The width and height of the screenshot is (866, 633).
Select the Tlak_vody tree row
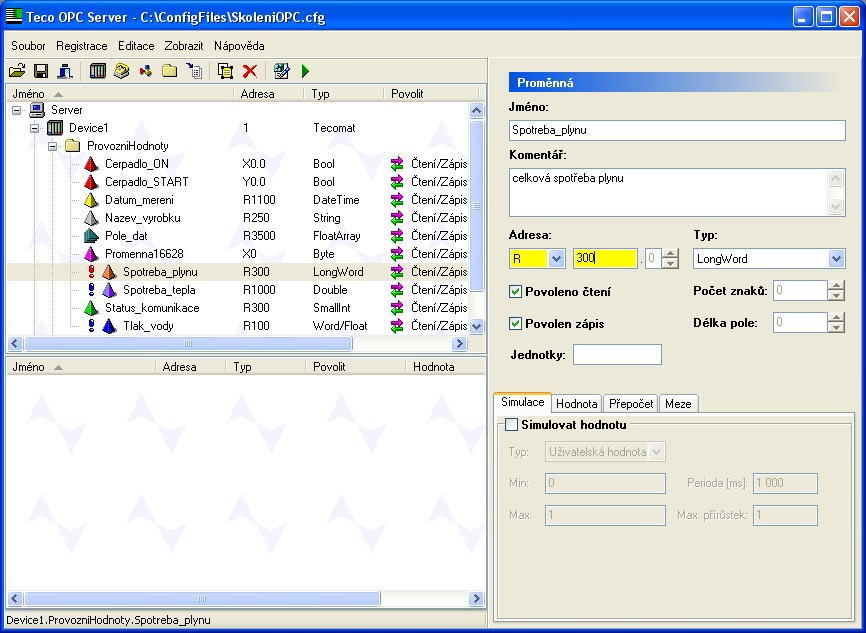[x=237, y=326]
